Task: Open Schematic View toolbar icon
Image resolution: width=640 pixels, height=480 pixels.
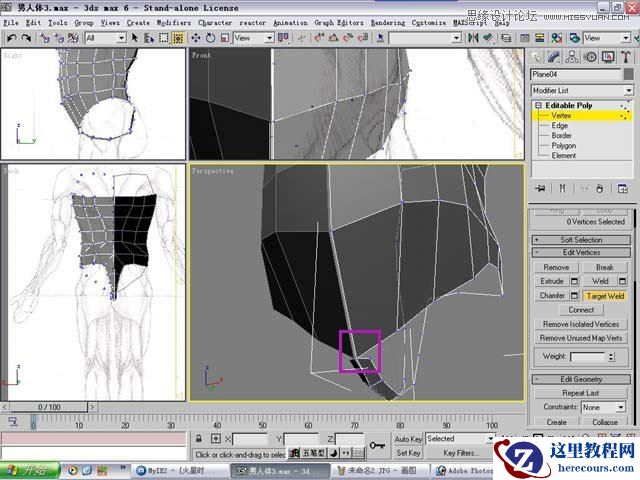Action: (540, 38)
